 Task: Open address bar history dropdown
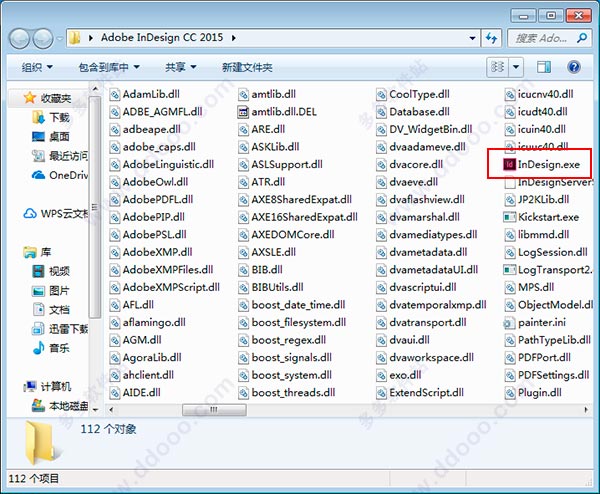(473, 38)
